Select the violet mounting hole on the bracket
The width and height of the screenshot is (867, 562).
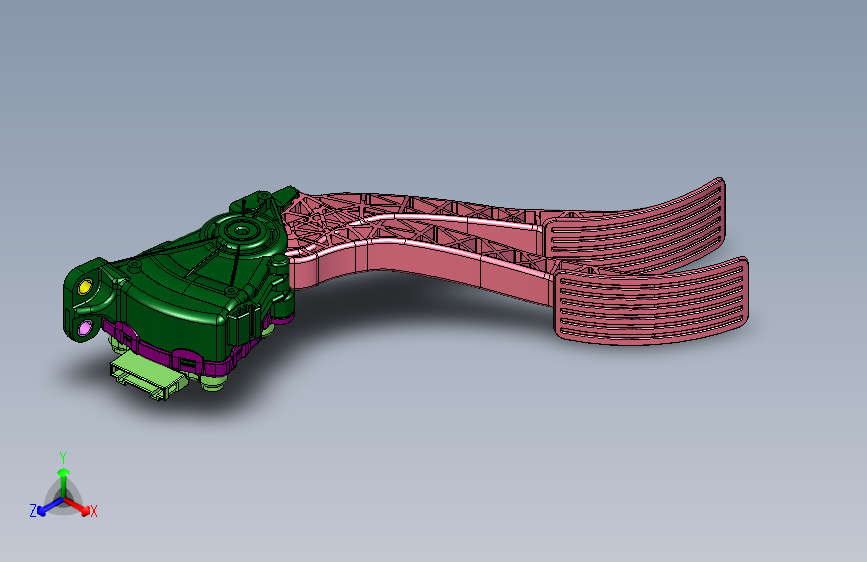[84, 328]
